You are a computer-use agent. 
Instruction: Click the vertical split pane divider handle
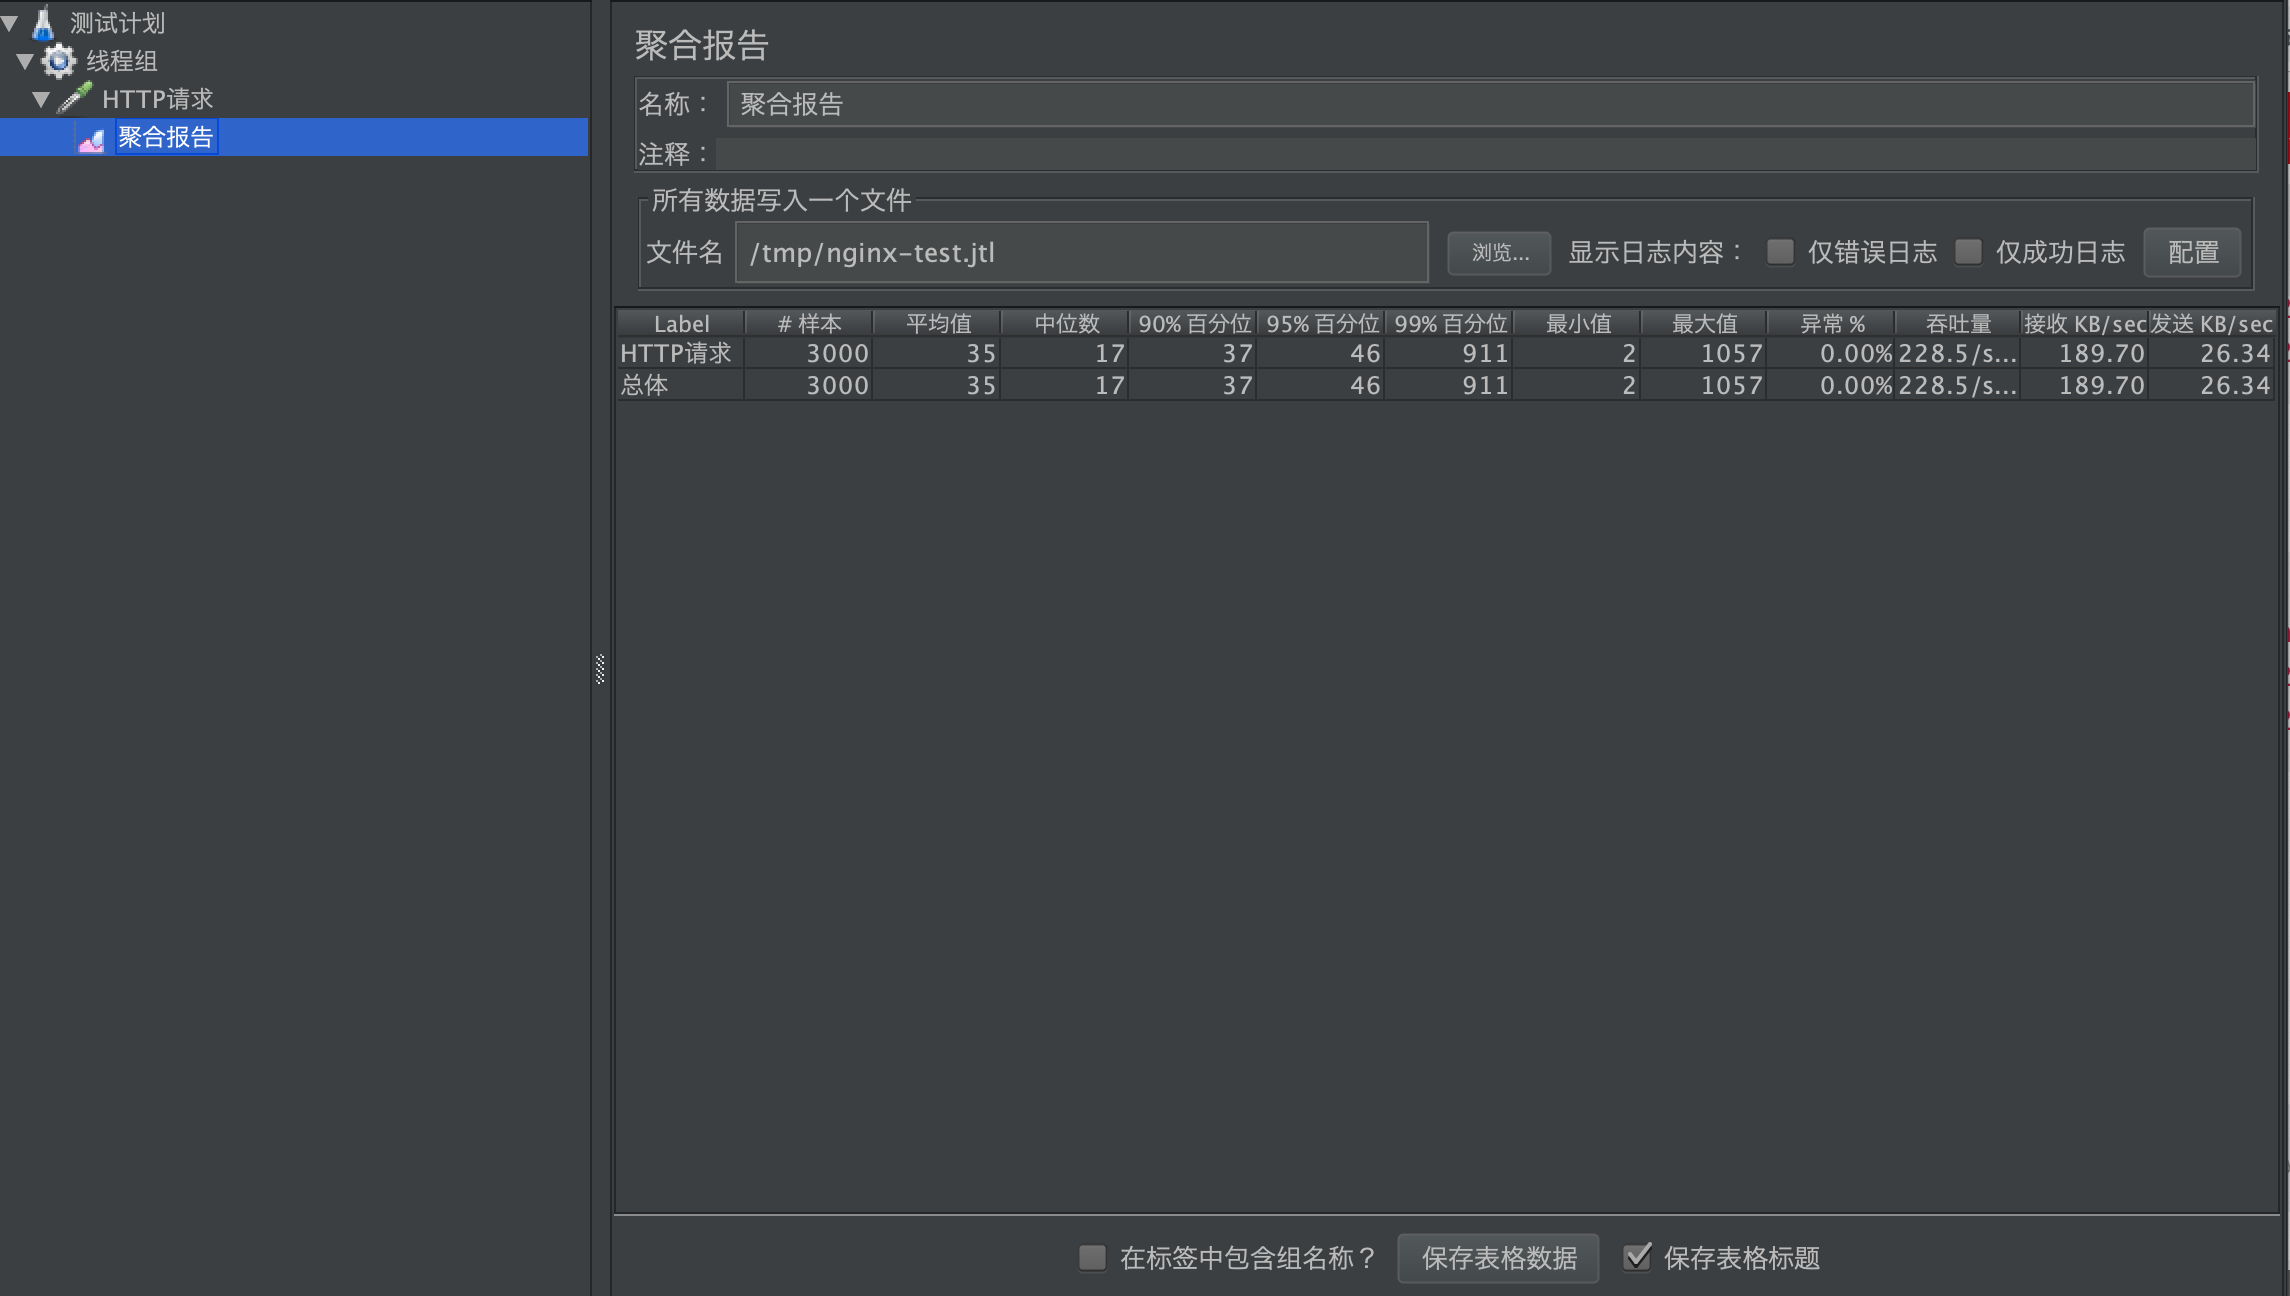[x=600, y=669]
